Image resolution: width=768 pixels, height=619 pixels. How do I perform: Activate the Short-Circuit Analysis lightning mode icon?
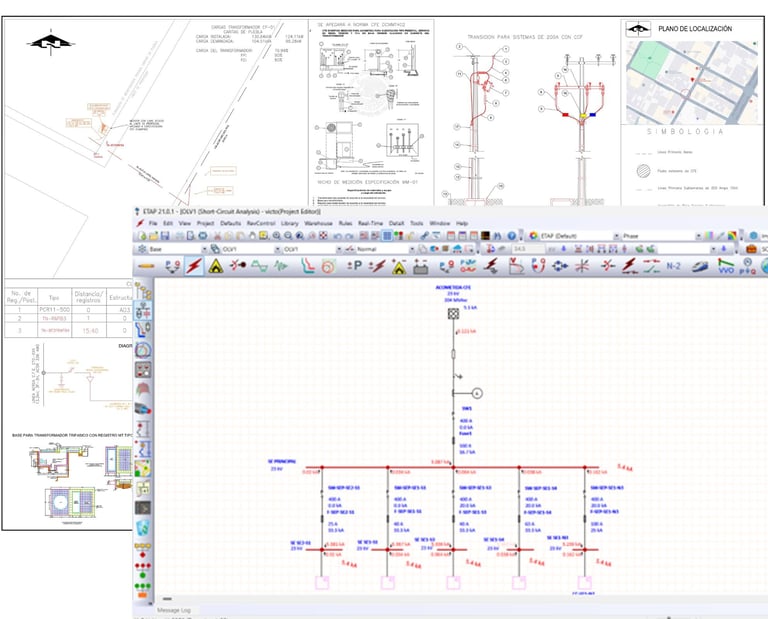pos(194,266)
